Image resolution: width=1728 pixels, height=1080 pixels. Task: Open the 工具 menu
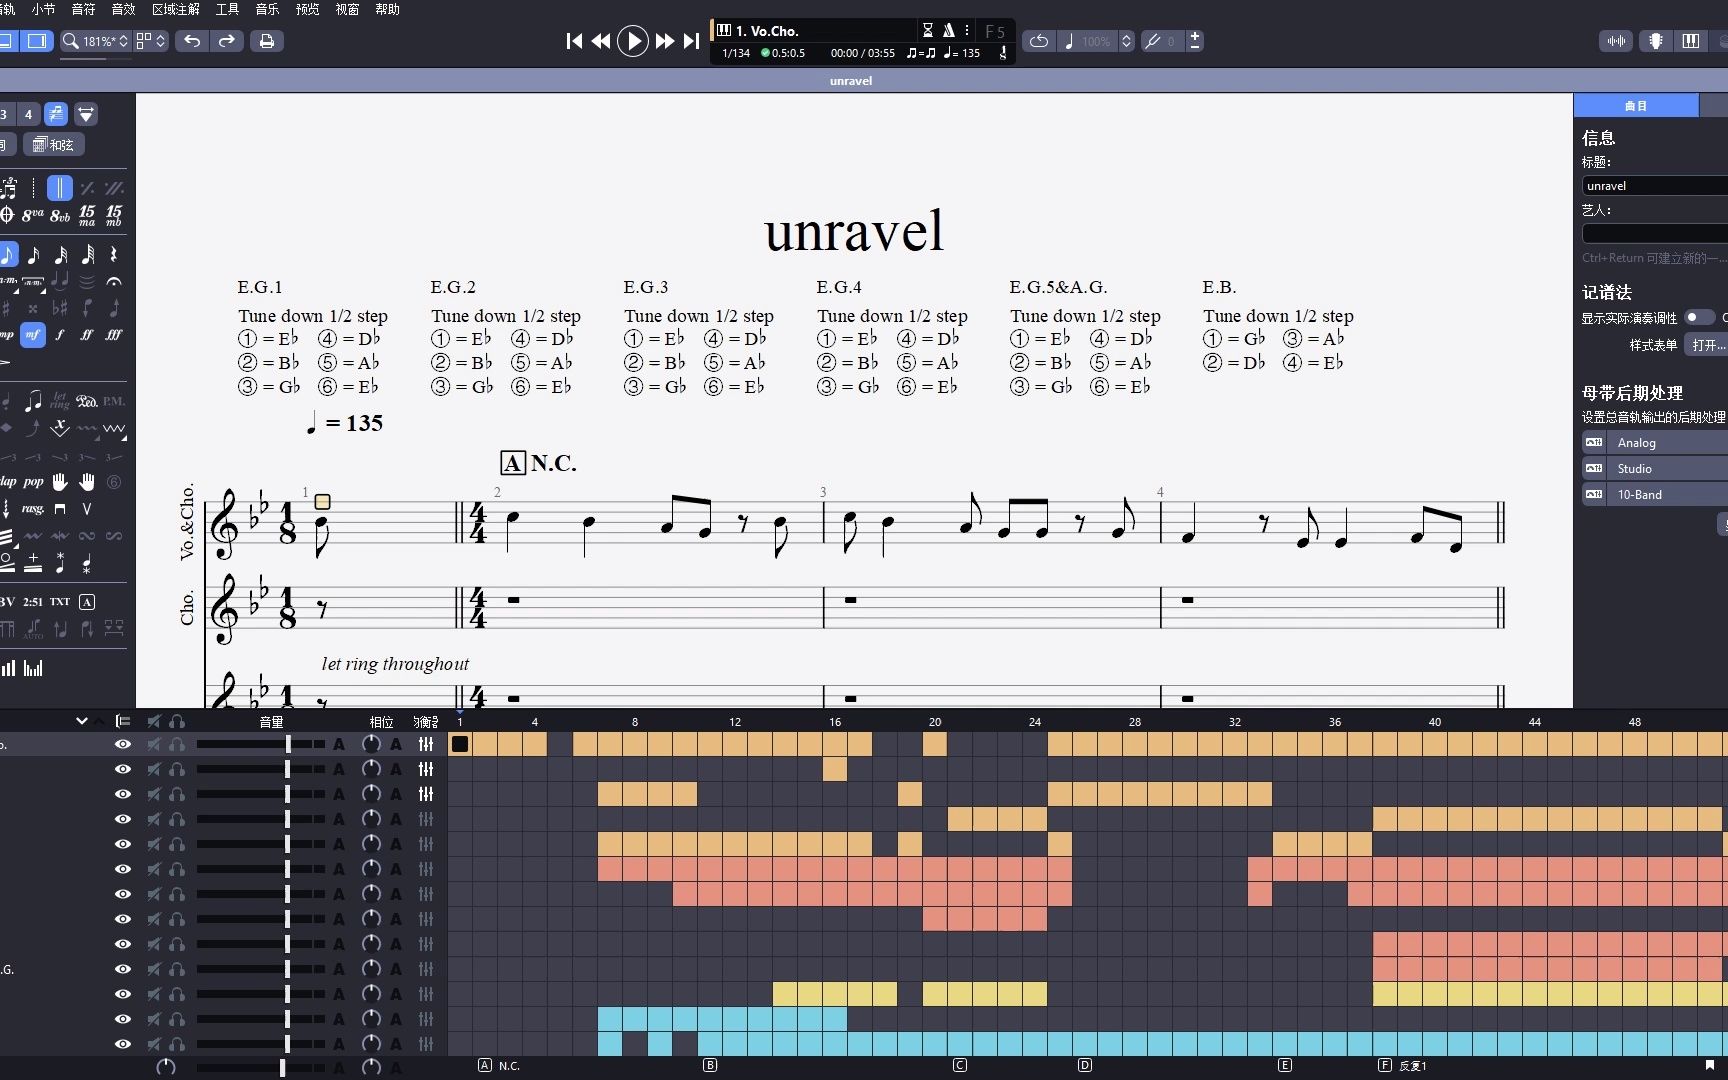click(228, 9)
